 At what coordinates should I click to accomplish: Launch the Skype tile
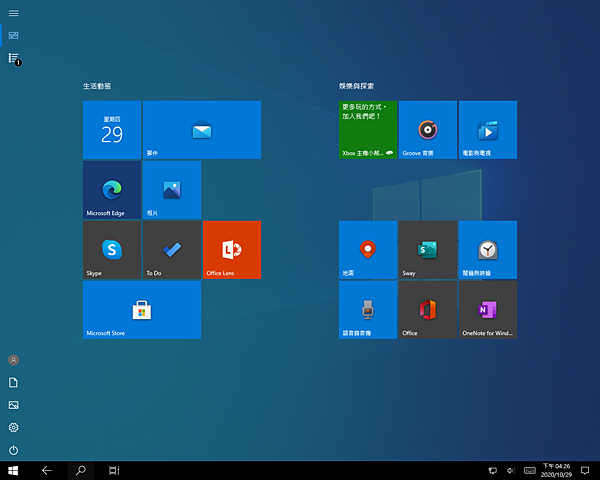[112, 250]
